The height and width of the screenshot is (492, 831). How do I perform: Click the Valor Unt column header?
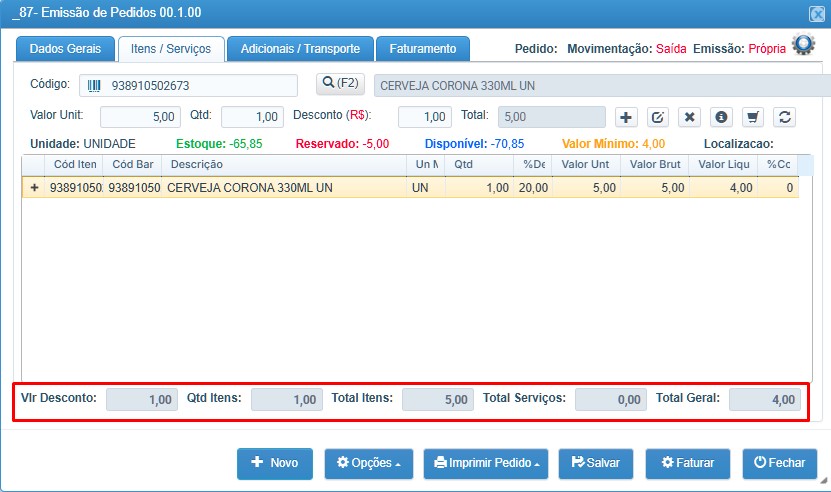tap(586, 165)
